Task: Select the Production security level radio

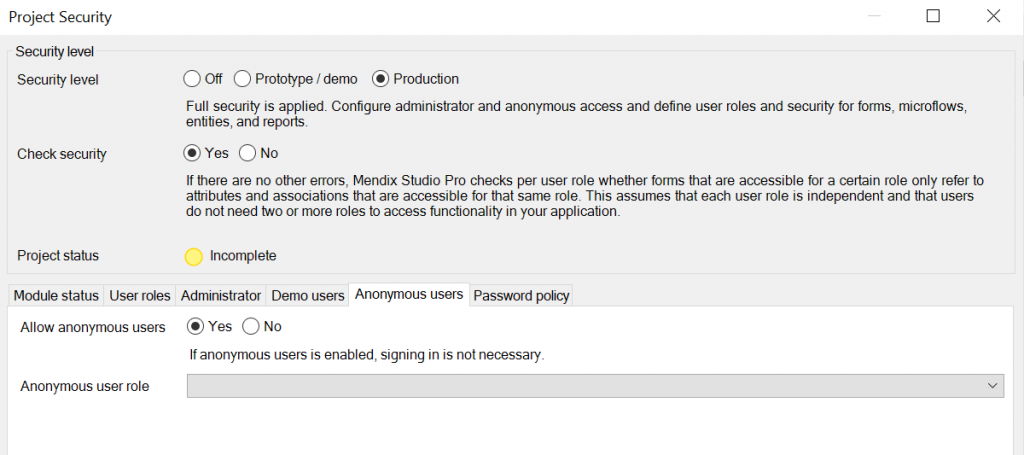Action: [x=380, y=79]
